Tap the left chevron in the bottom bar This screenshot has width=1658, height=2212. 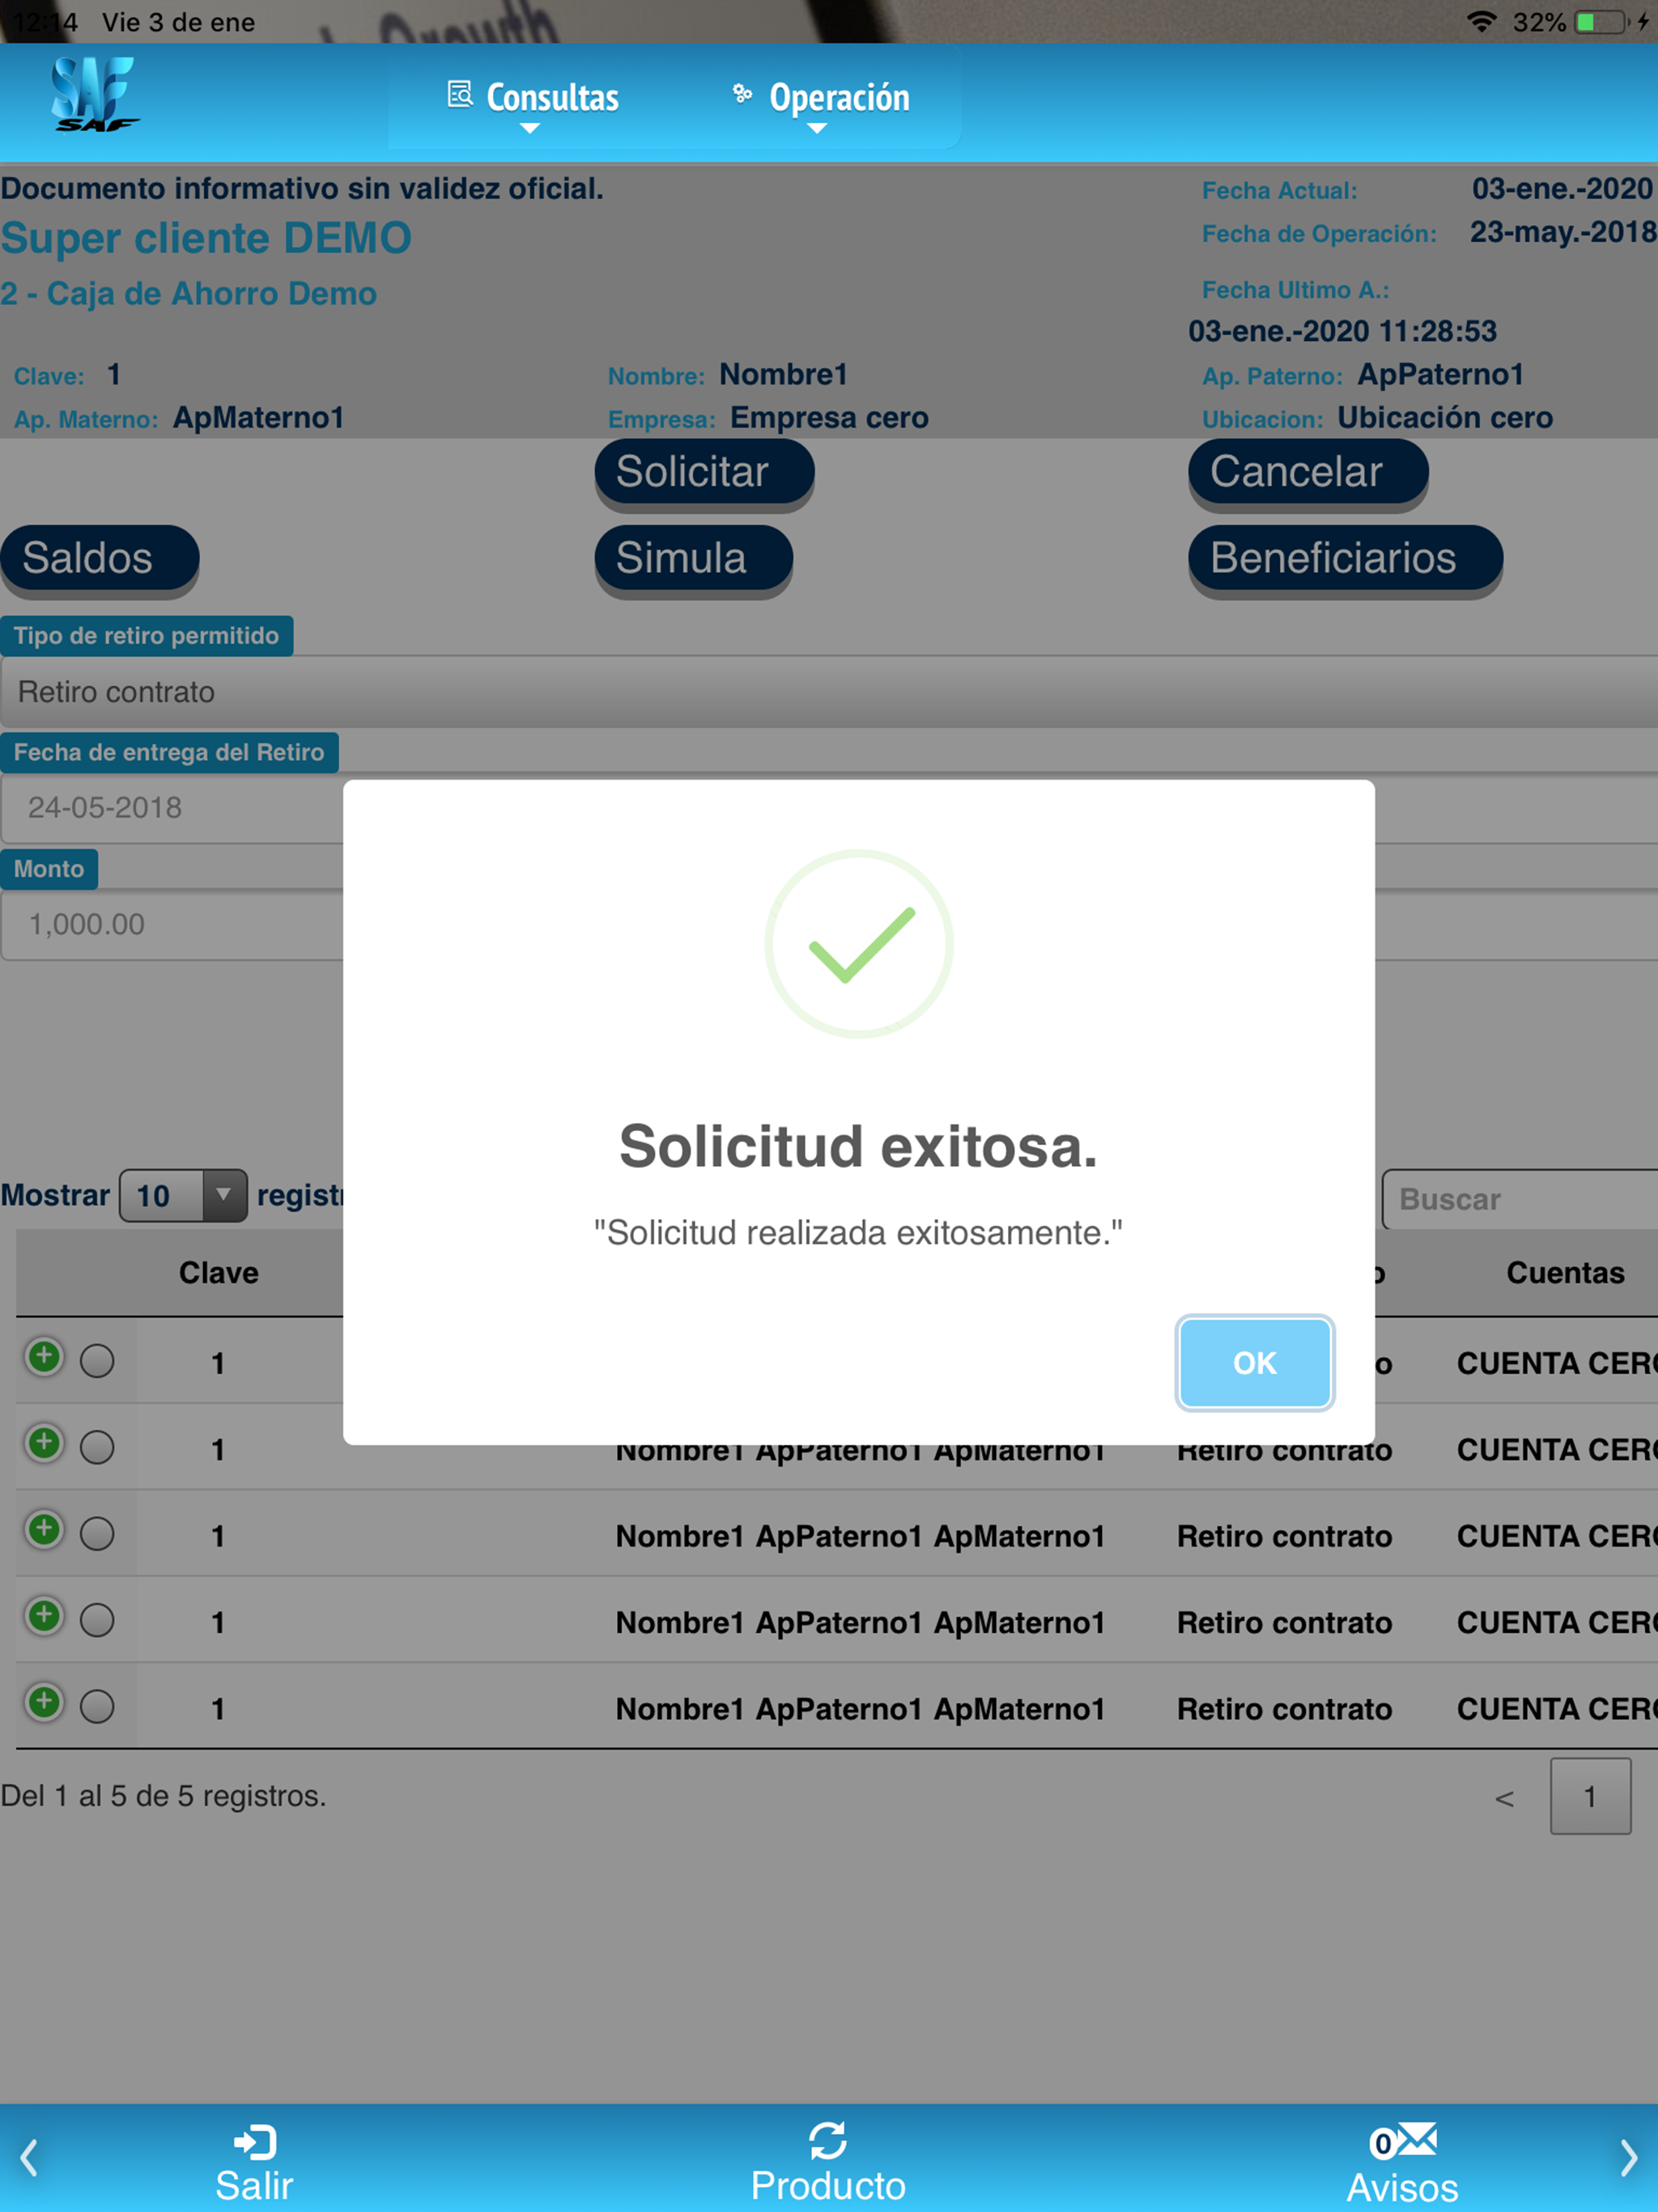29,2158
